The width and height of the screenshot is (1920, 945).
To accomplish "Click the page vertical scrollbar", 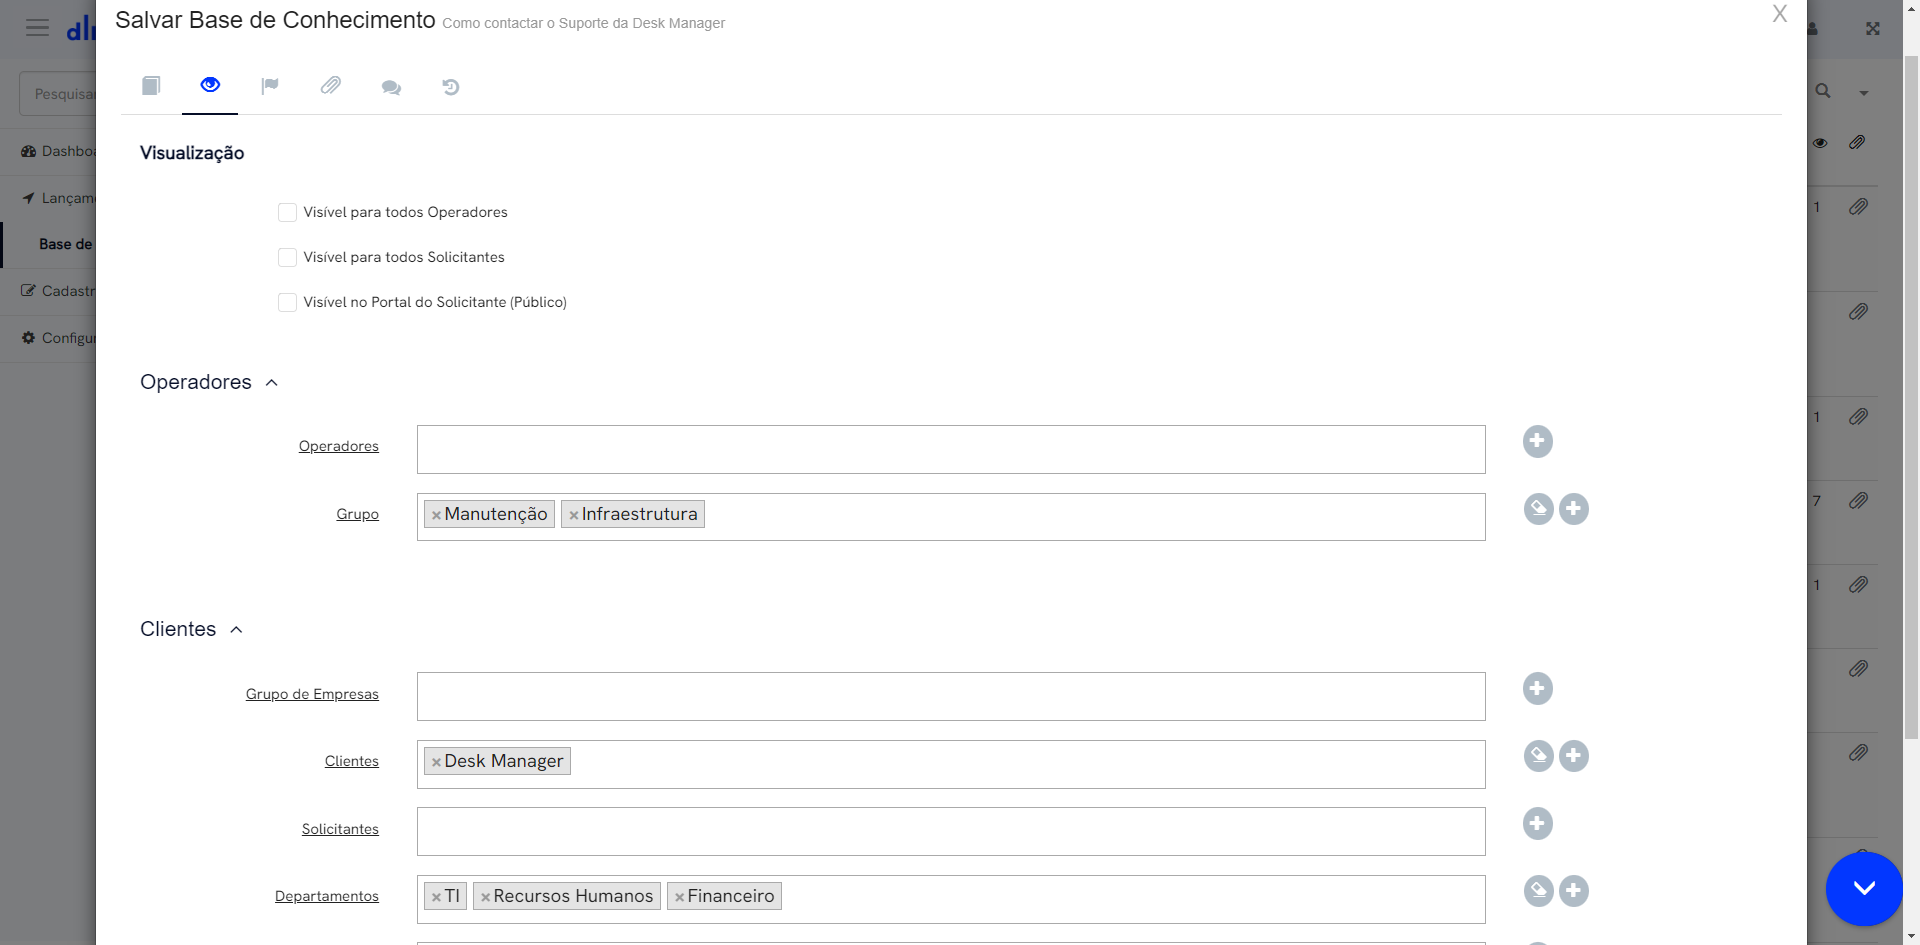I will 1911,400.
